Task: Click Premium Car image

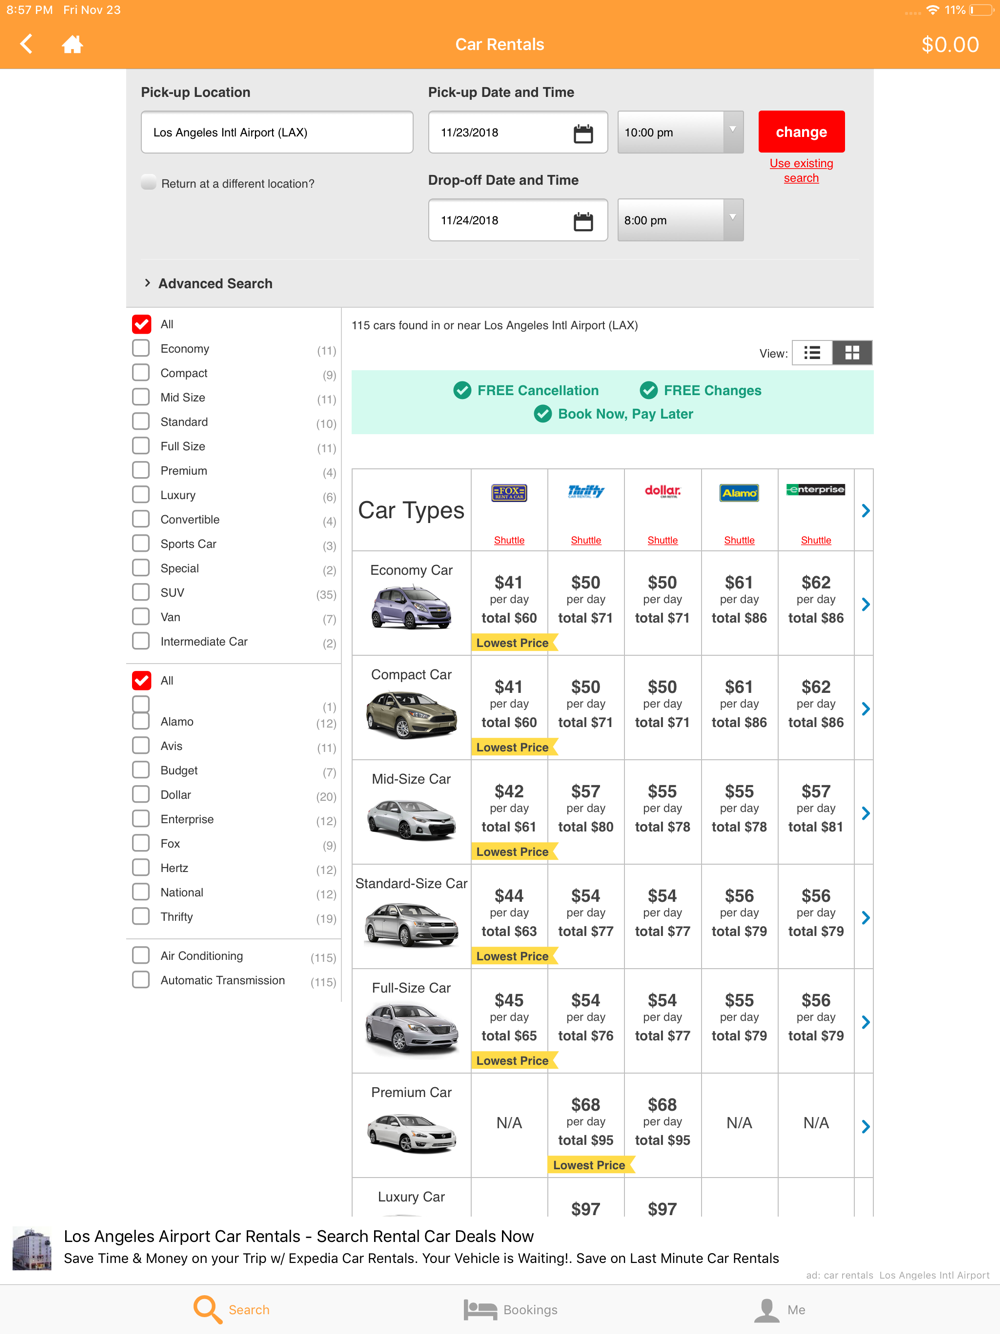Action: click(x=411, y=1131)
